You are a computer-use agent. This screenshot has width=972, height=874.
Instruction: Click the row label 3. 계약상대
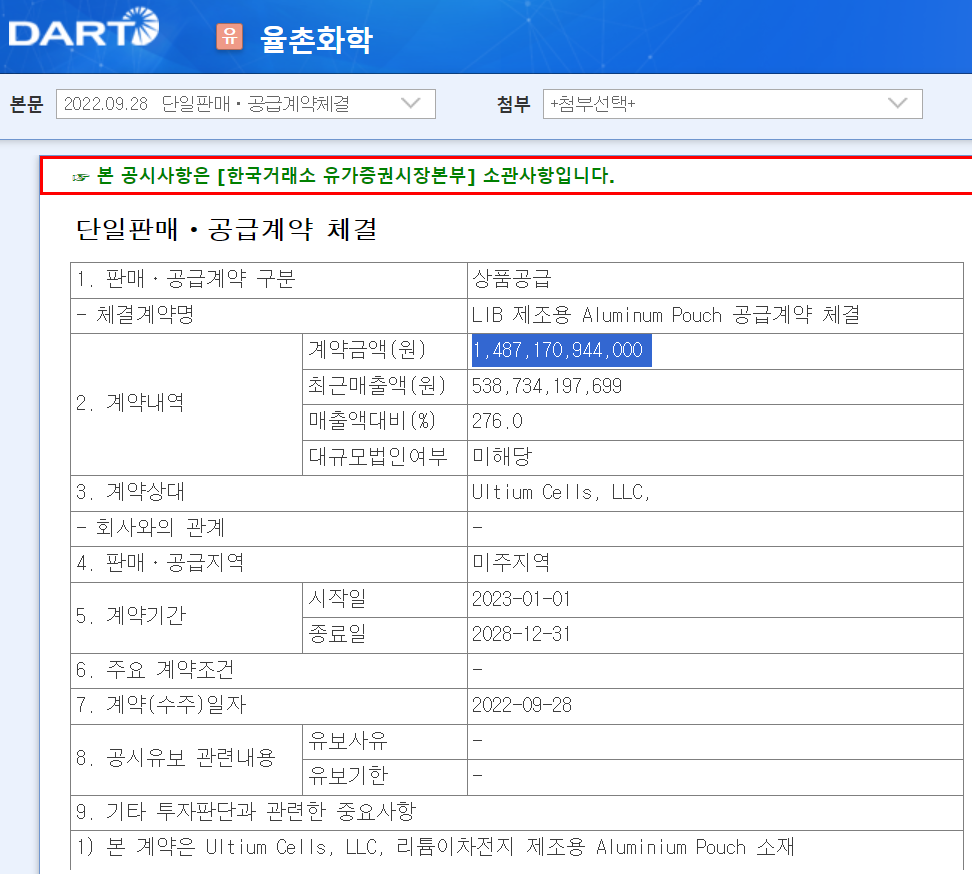130,492
